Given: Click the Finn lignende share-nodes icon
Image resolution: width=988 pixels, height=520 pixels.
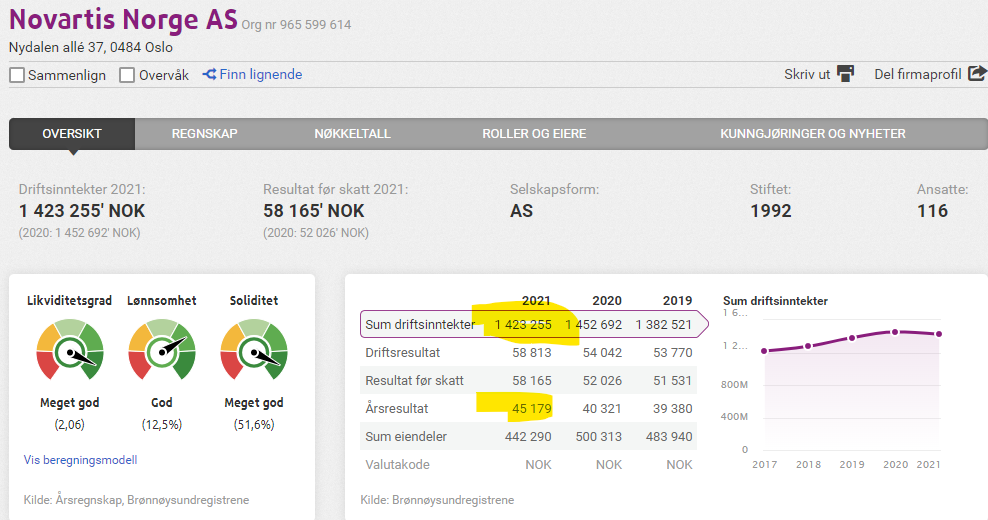Looking at the screenshot, I should click(x=209, y=74).
